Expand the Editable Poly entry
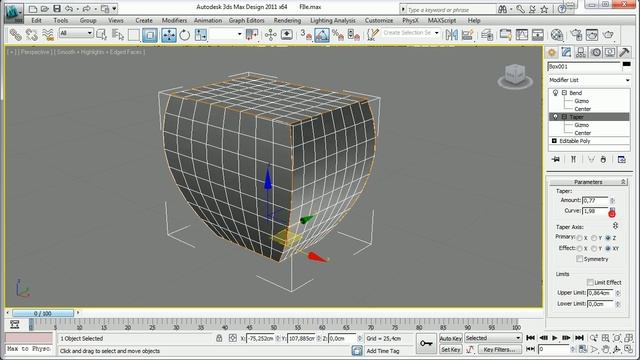 click(x=554, y=141)
